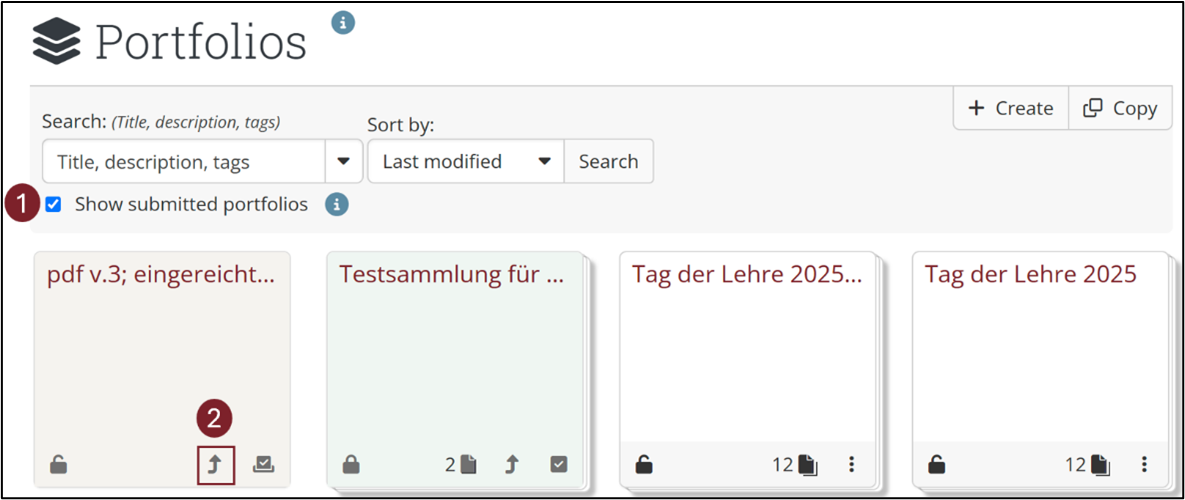The width and height of the screenshot is (1185, 500).
Task: Open three-dot menu on the last Tag der Lehre 2025 card
Action: pos(1145,465)
